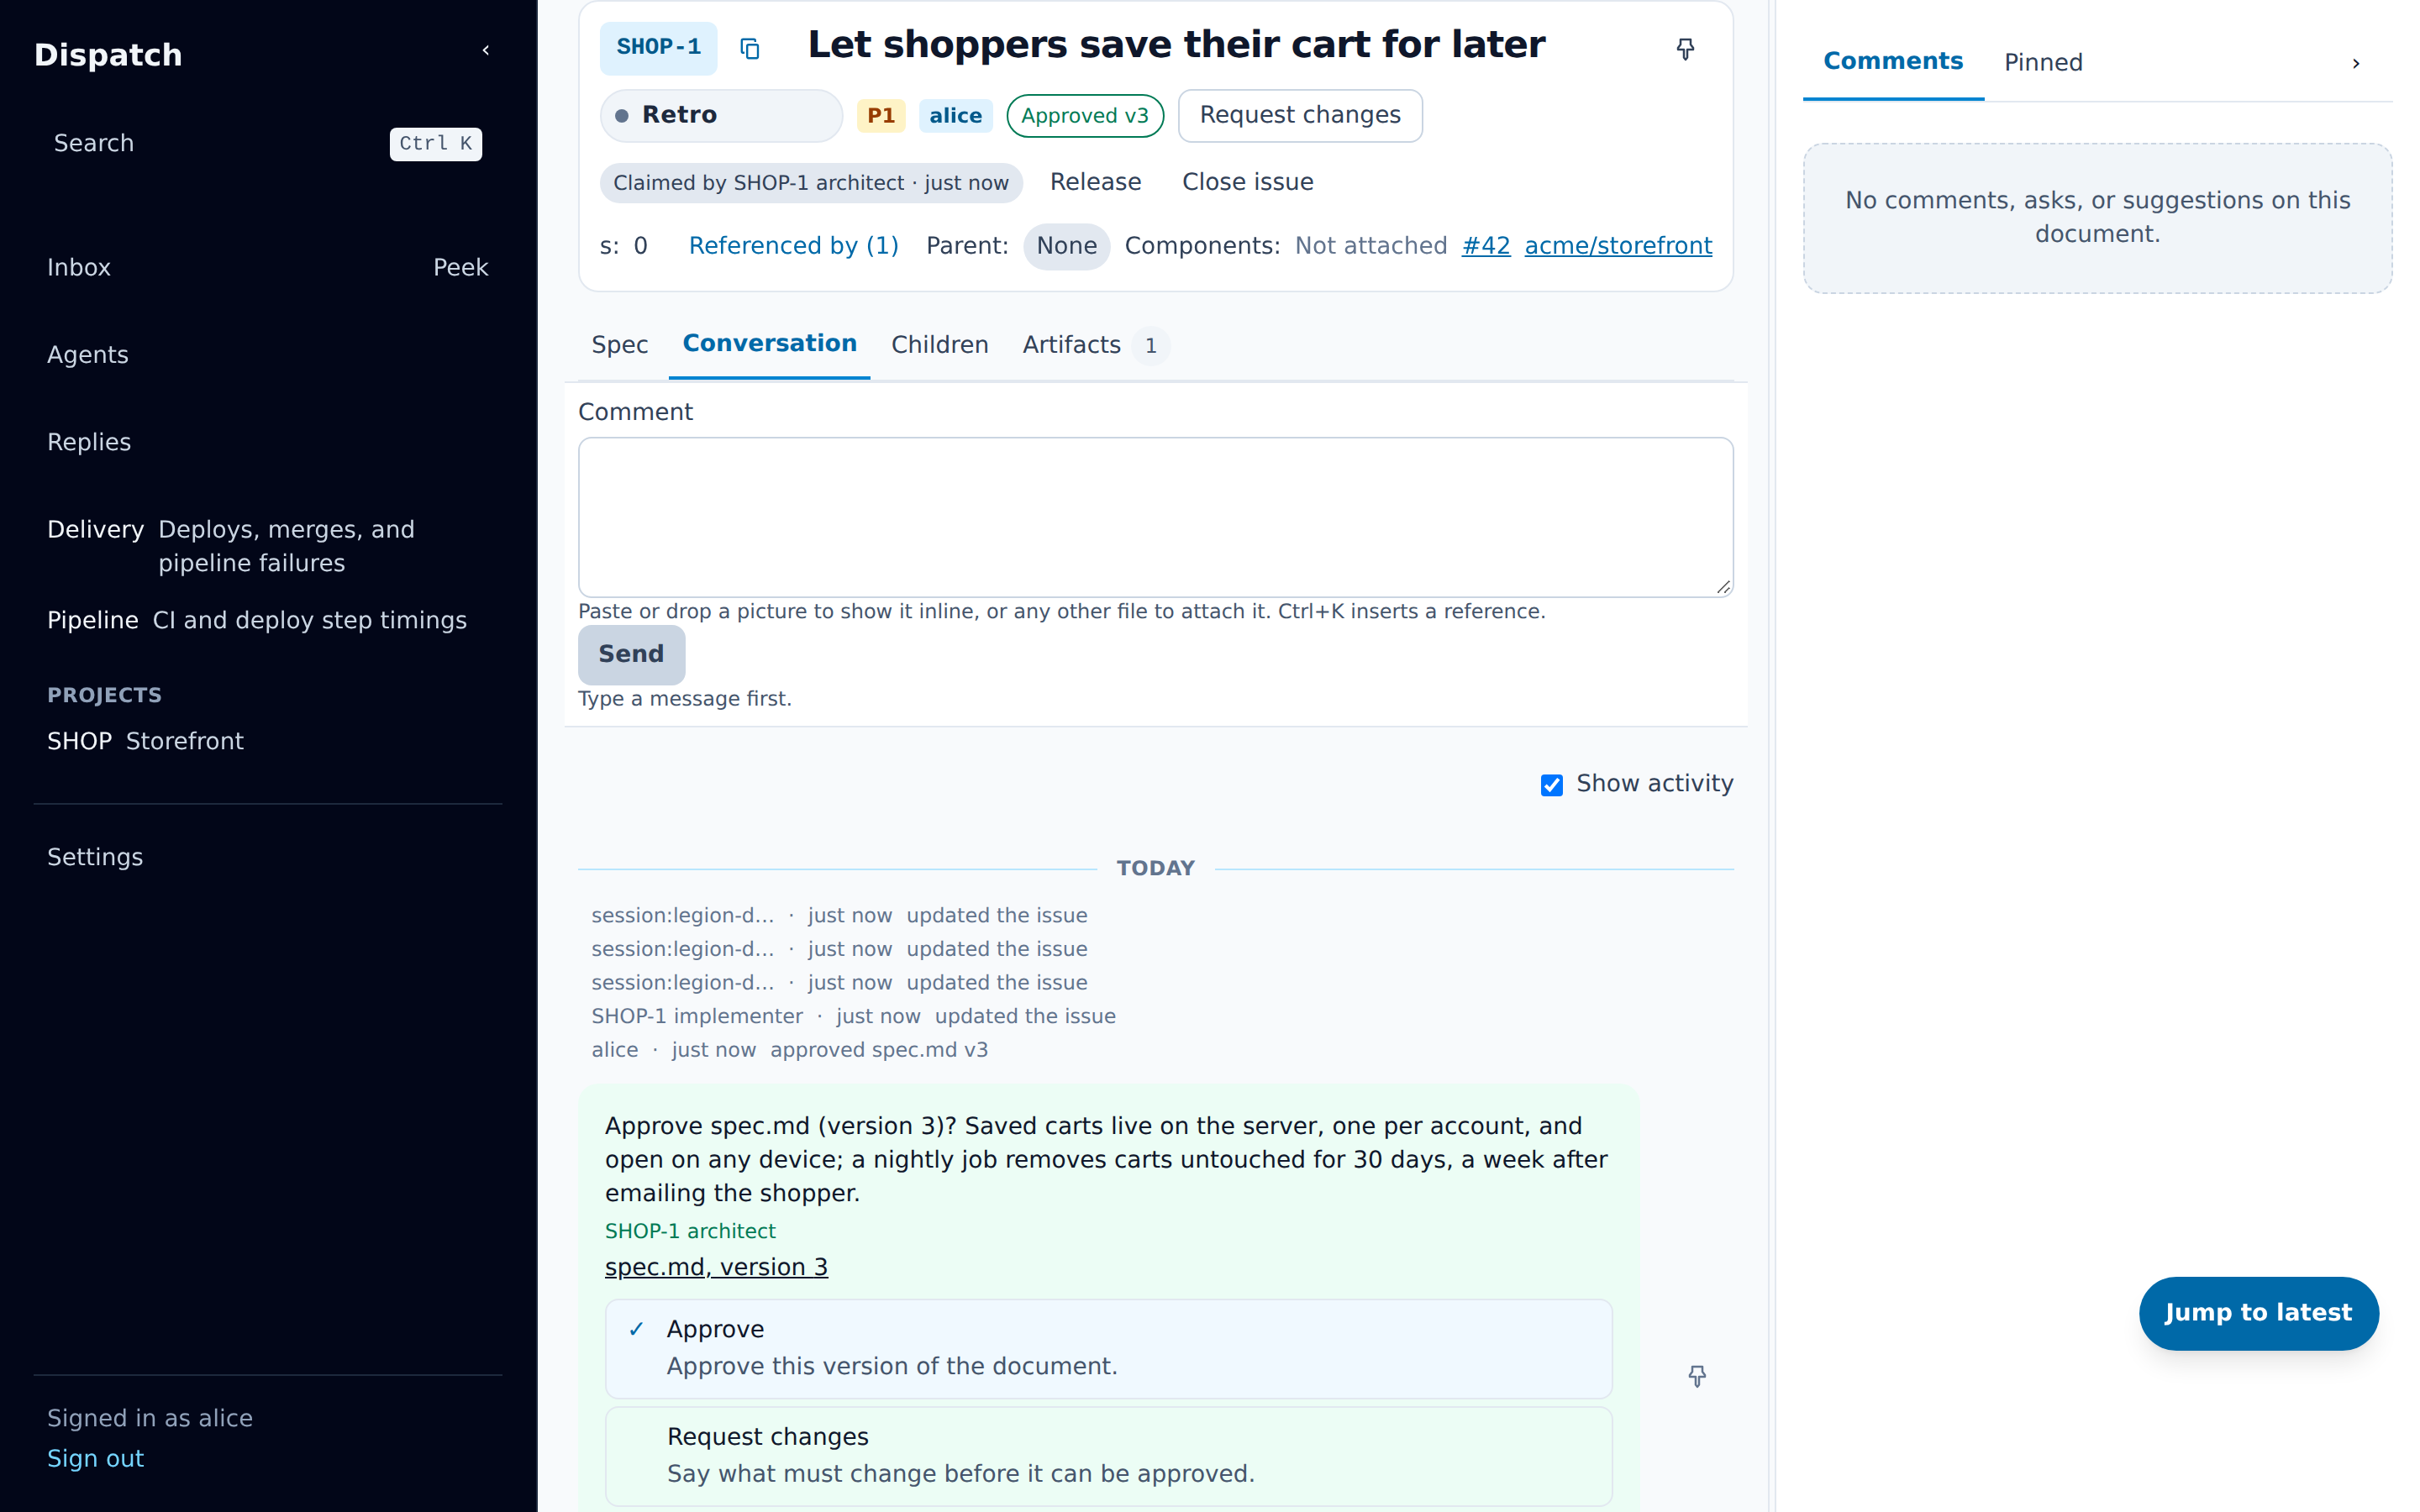Switch to the Conversation tab
Viewport: 2420px width, 1512px height.
coord(769,344)
